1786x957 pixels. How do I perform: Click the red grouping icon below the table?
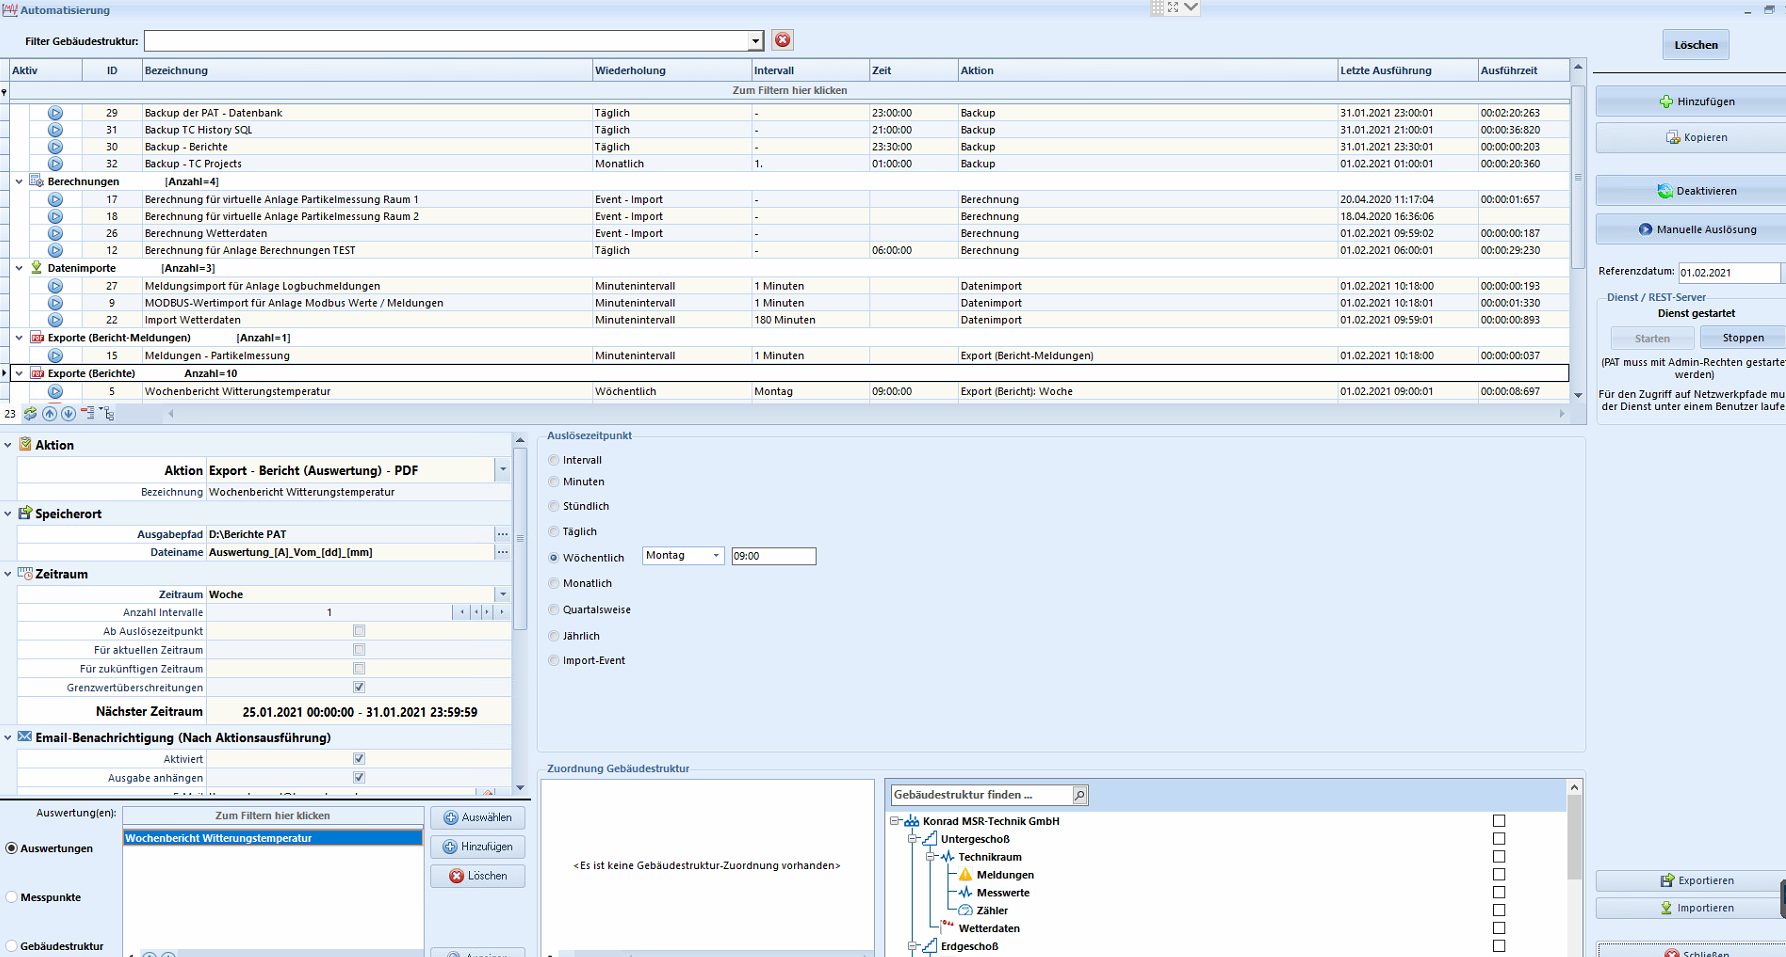[88, 413]
